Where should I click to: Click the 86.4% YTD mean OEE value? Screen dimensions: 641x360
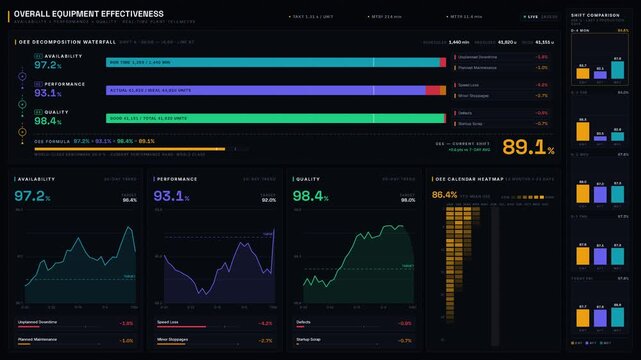click(x=444, y=195)
